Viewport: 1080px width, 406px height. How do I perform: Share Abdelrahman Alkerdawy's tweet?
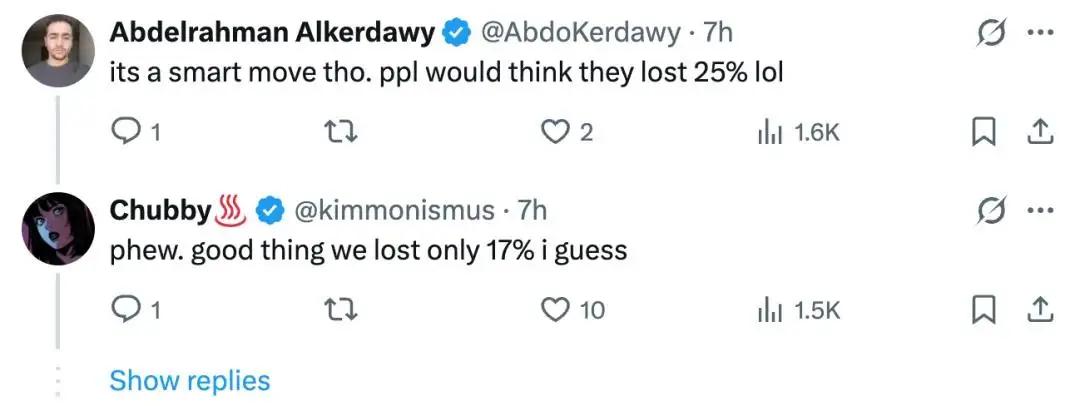click(x=1041, y=132)
